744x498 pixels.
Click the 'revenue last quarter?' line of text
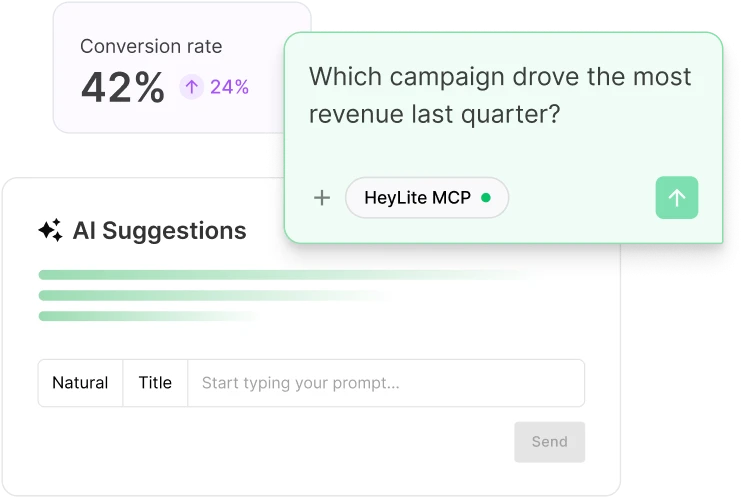[435, 114]
